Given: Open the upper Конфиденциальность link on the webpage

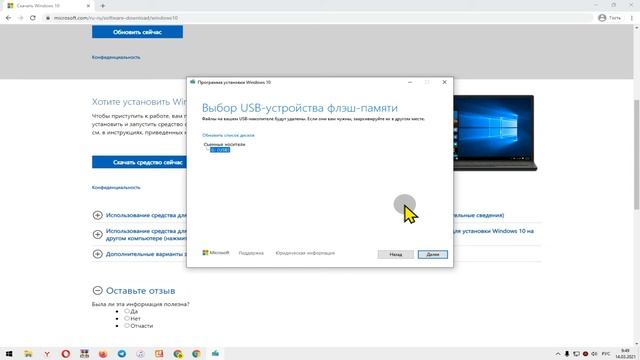Looking at the screenshot, I should tap(116, 57).
